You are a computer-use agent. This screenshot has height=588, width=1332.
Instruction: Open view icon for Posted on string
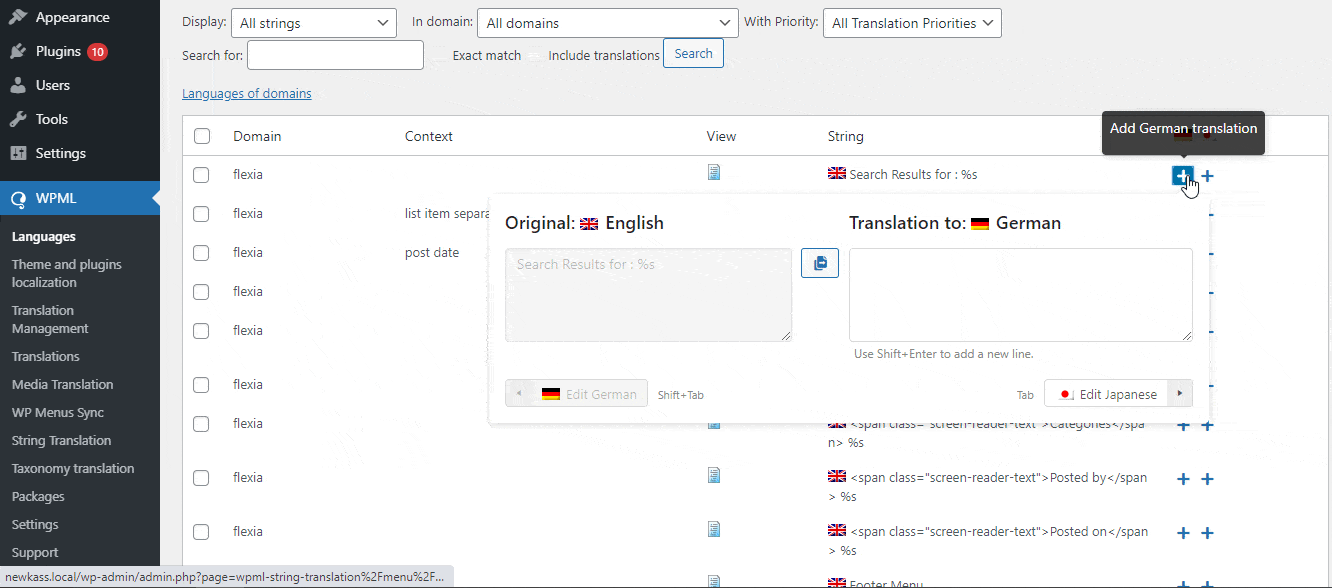(714, 528)
